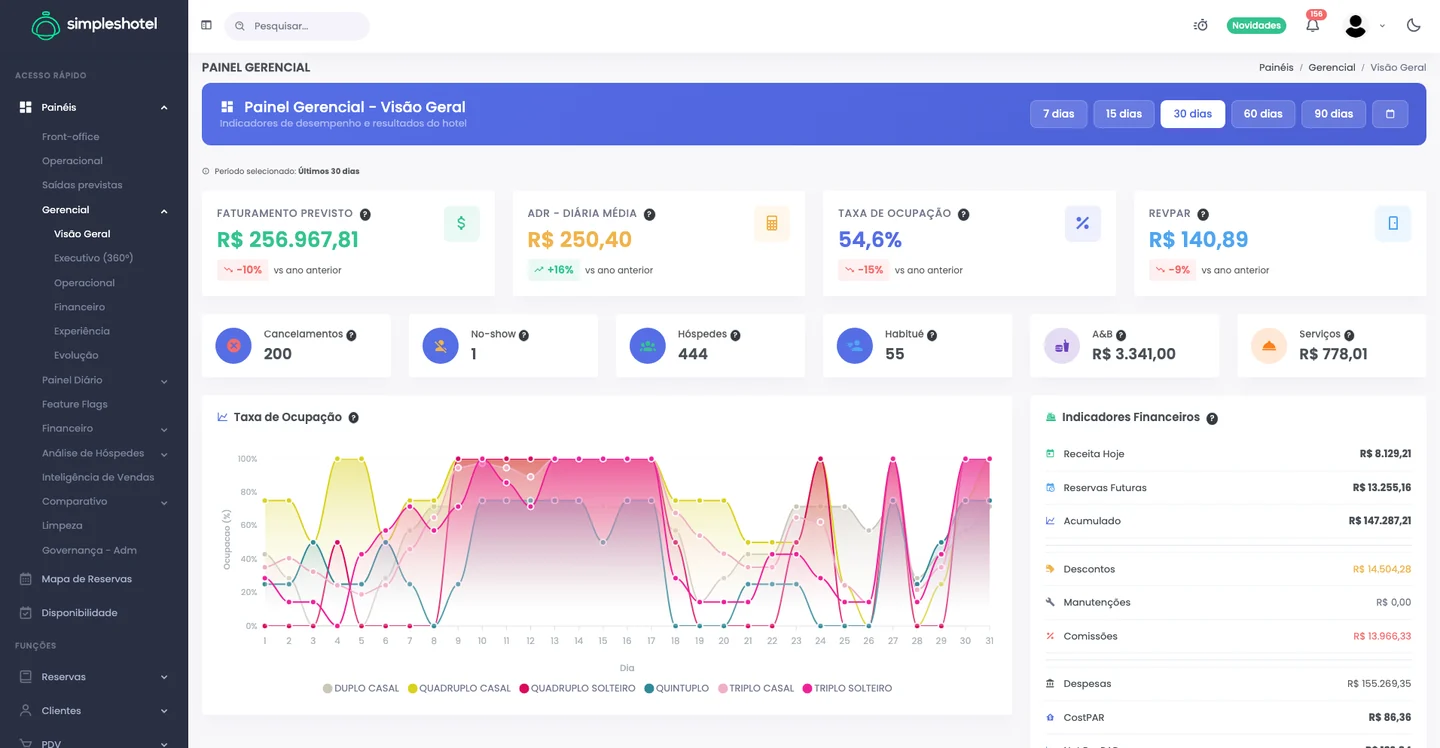
Task: Toggle the sidebar collapse icon
Action: [x=206, y=25]
